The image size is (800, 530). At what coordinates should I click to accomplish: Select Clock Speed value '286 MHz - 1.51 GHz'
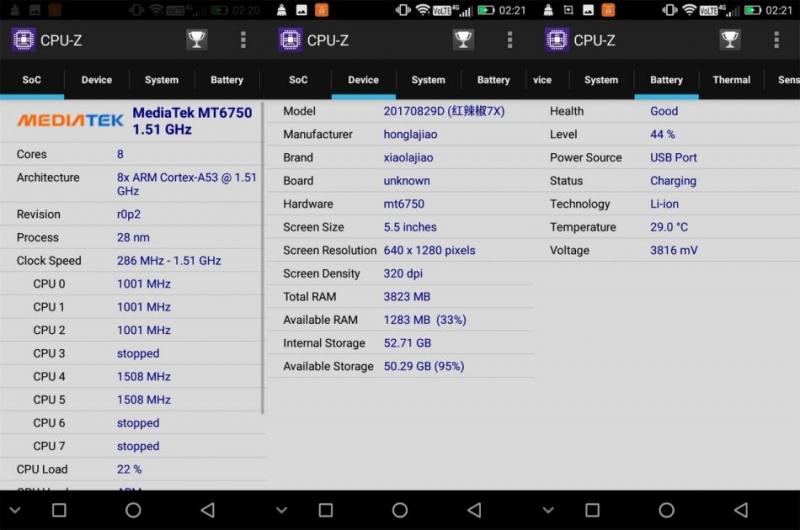coord(169,261)
